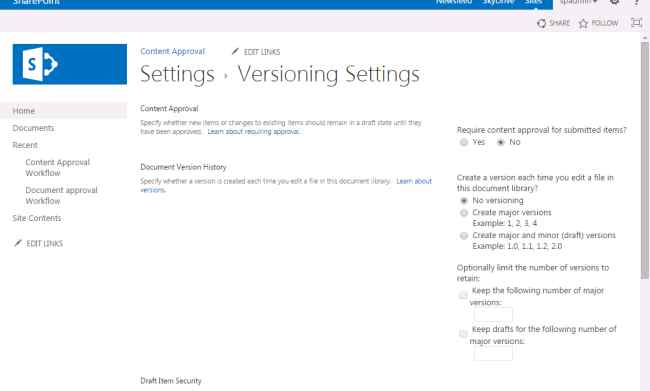Open SkyDrive from the top bar
Screen dimensions: 650x391
click(498, 2)
